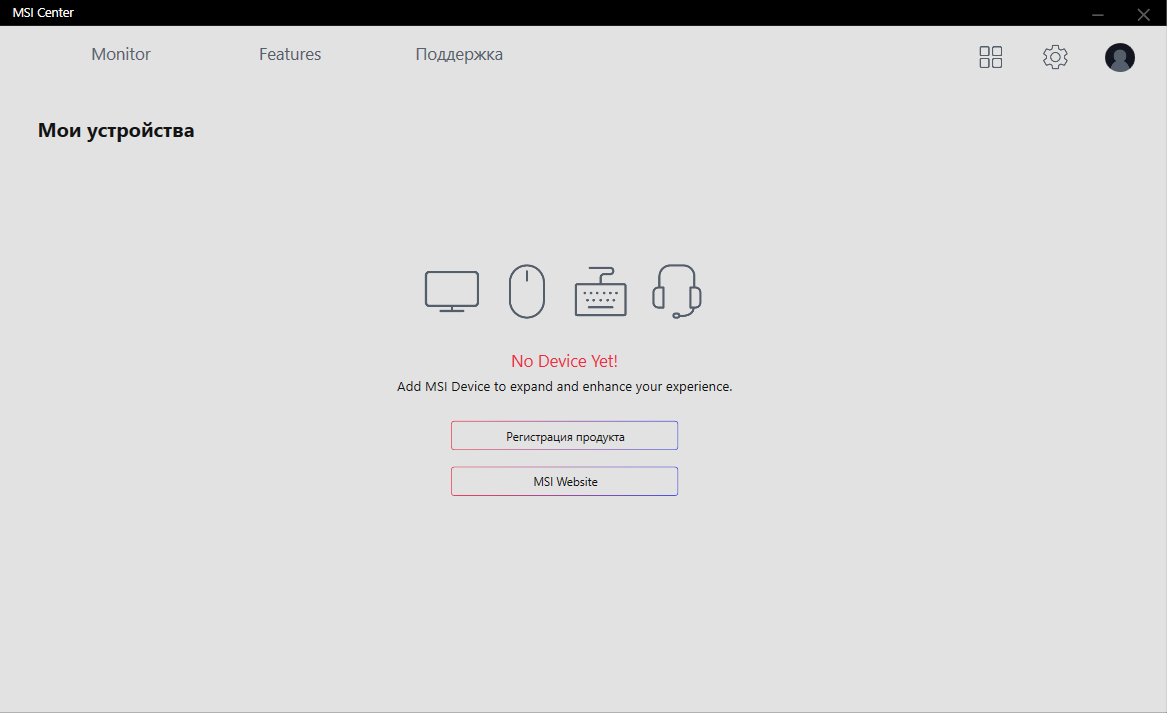Screen dimensions: 1167x713
Task: Click the keyboard device icon
Action: 601,292
